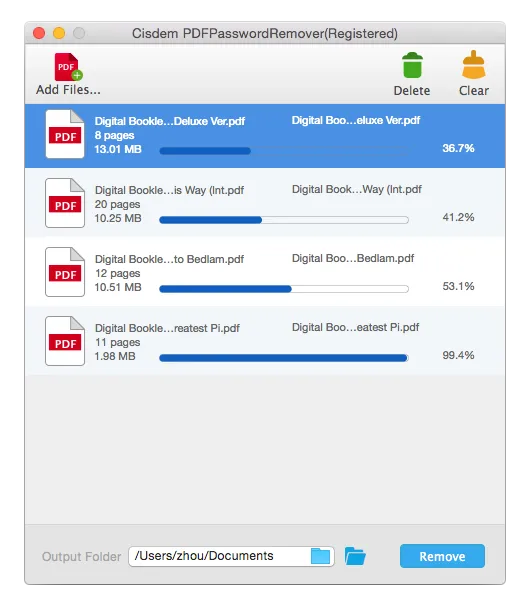530x606 pixels.
Task: Click output name Digital Book…Way (Int.pdf
Action: coord(356,189)
